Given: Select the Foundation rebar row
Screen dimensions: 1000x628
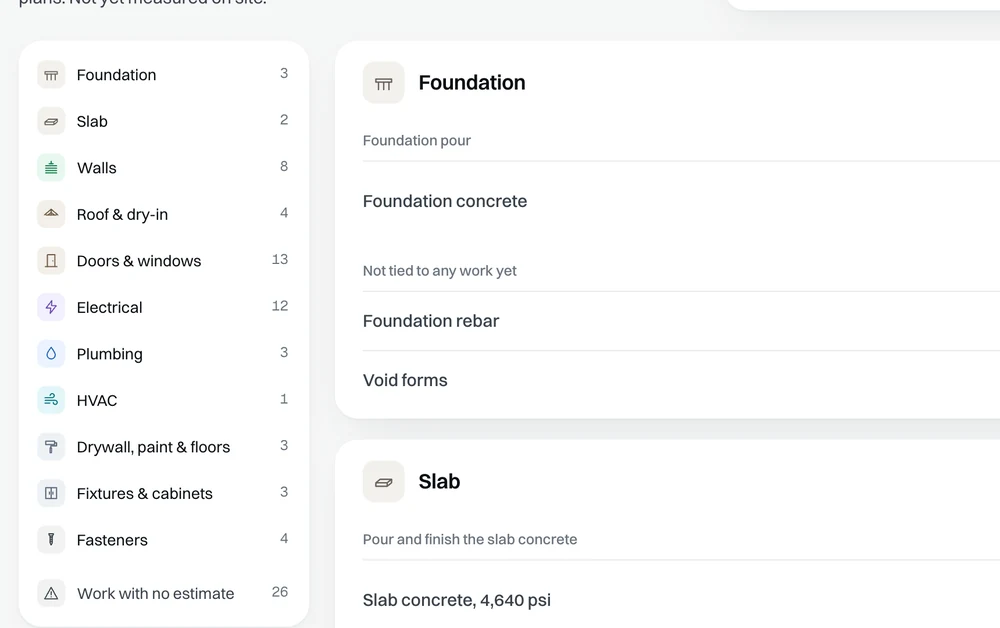Looking at the screenshot, I should click(681, 321).
